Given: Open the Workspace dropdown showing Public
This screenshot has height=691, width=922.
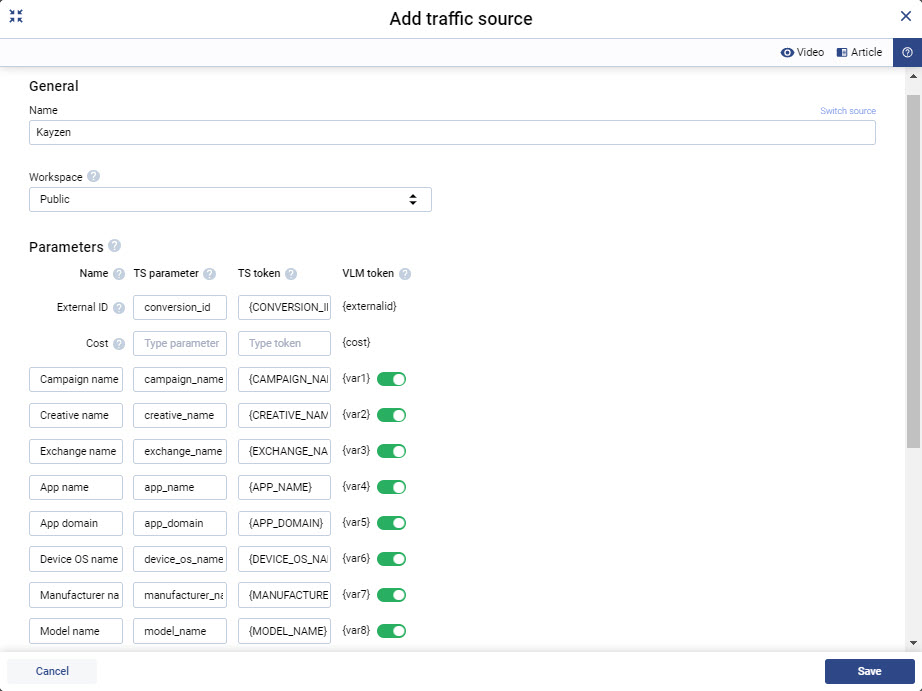Looking at the screenshot, I should click(x=230, y=200).
